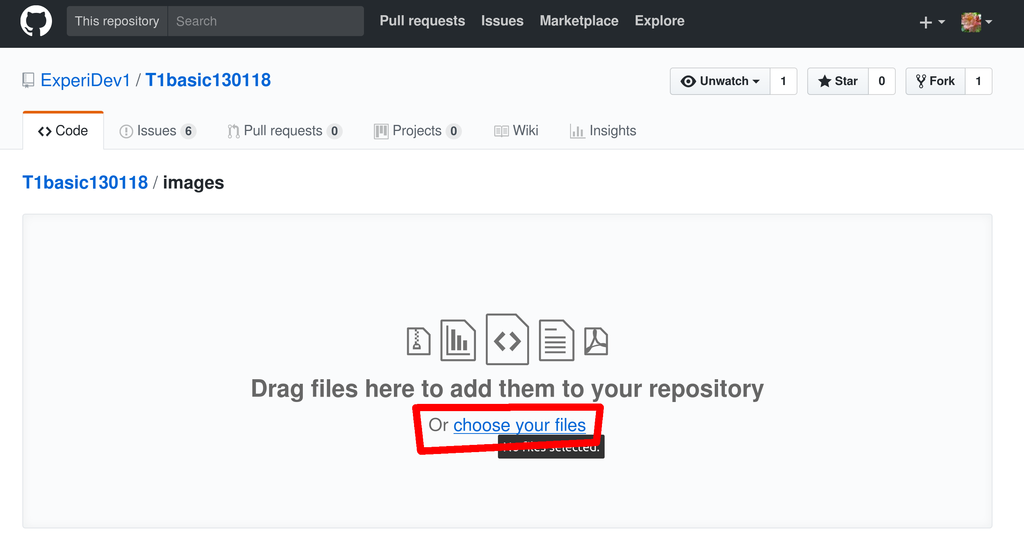Go to Marketplace
The image size is (1024, 536).
579,21
